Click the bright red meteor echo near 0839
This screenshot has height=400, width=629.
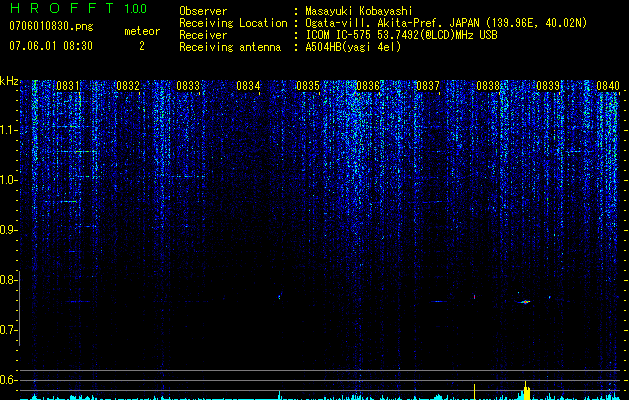click(525, 302)
